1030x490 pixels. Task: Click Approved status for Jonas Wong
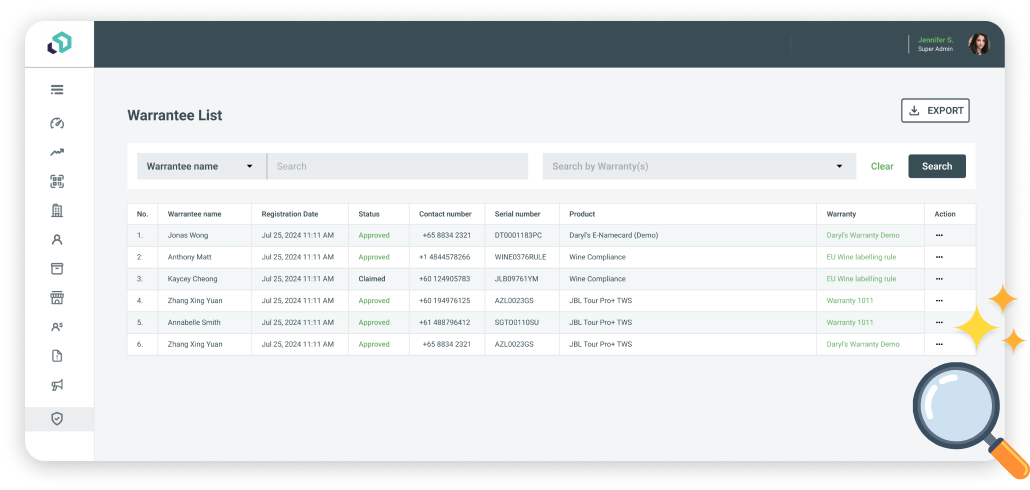click(x=374, y=235)
